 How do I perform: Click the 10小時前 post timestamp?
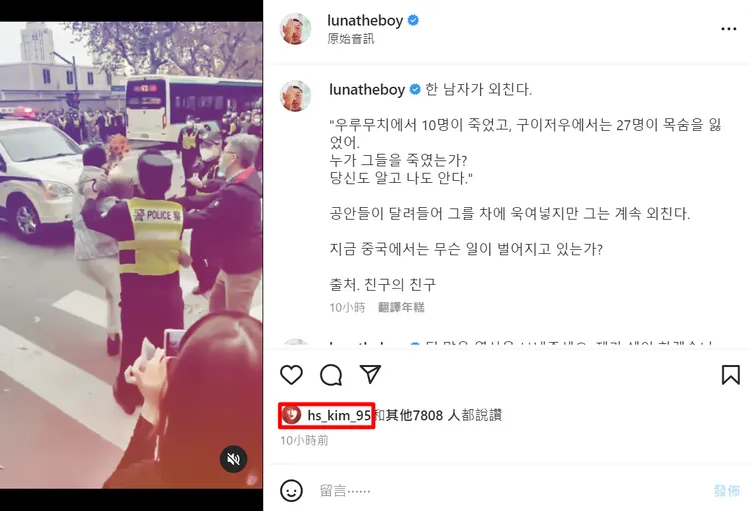point(304,440)
